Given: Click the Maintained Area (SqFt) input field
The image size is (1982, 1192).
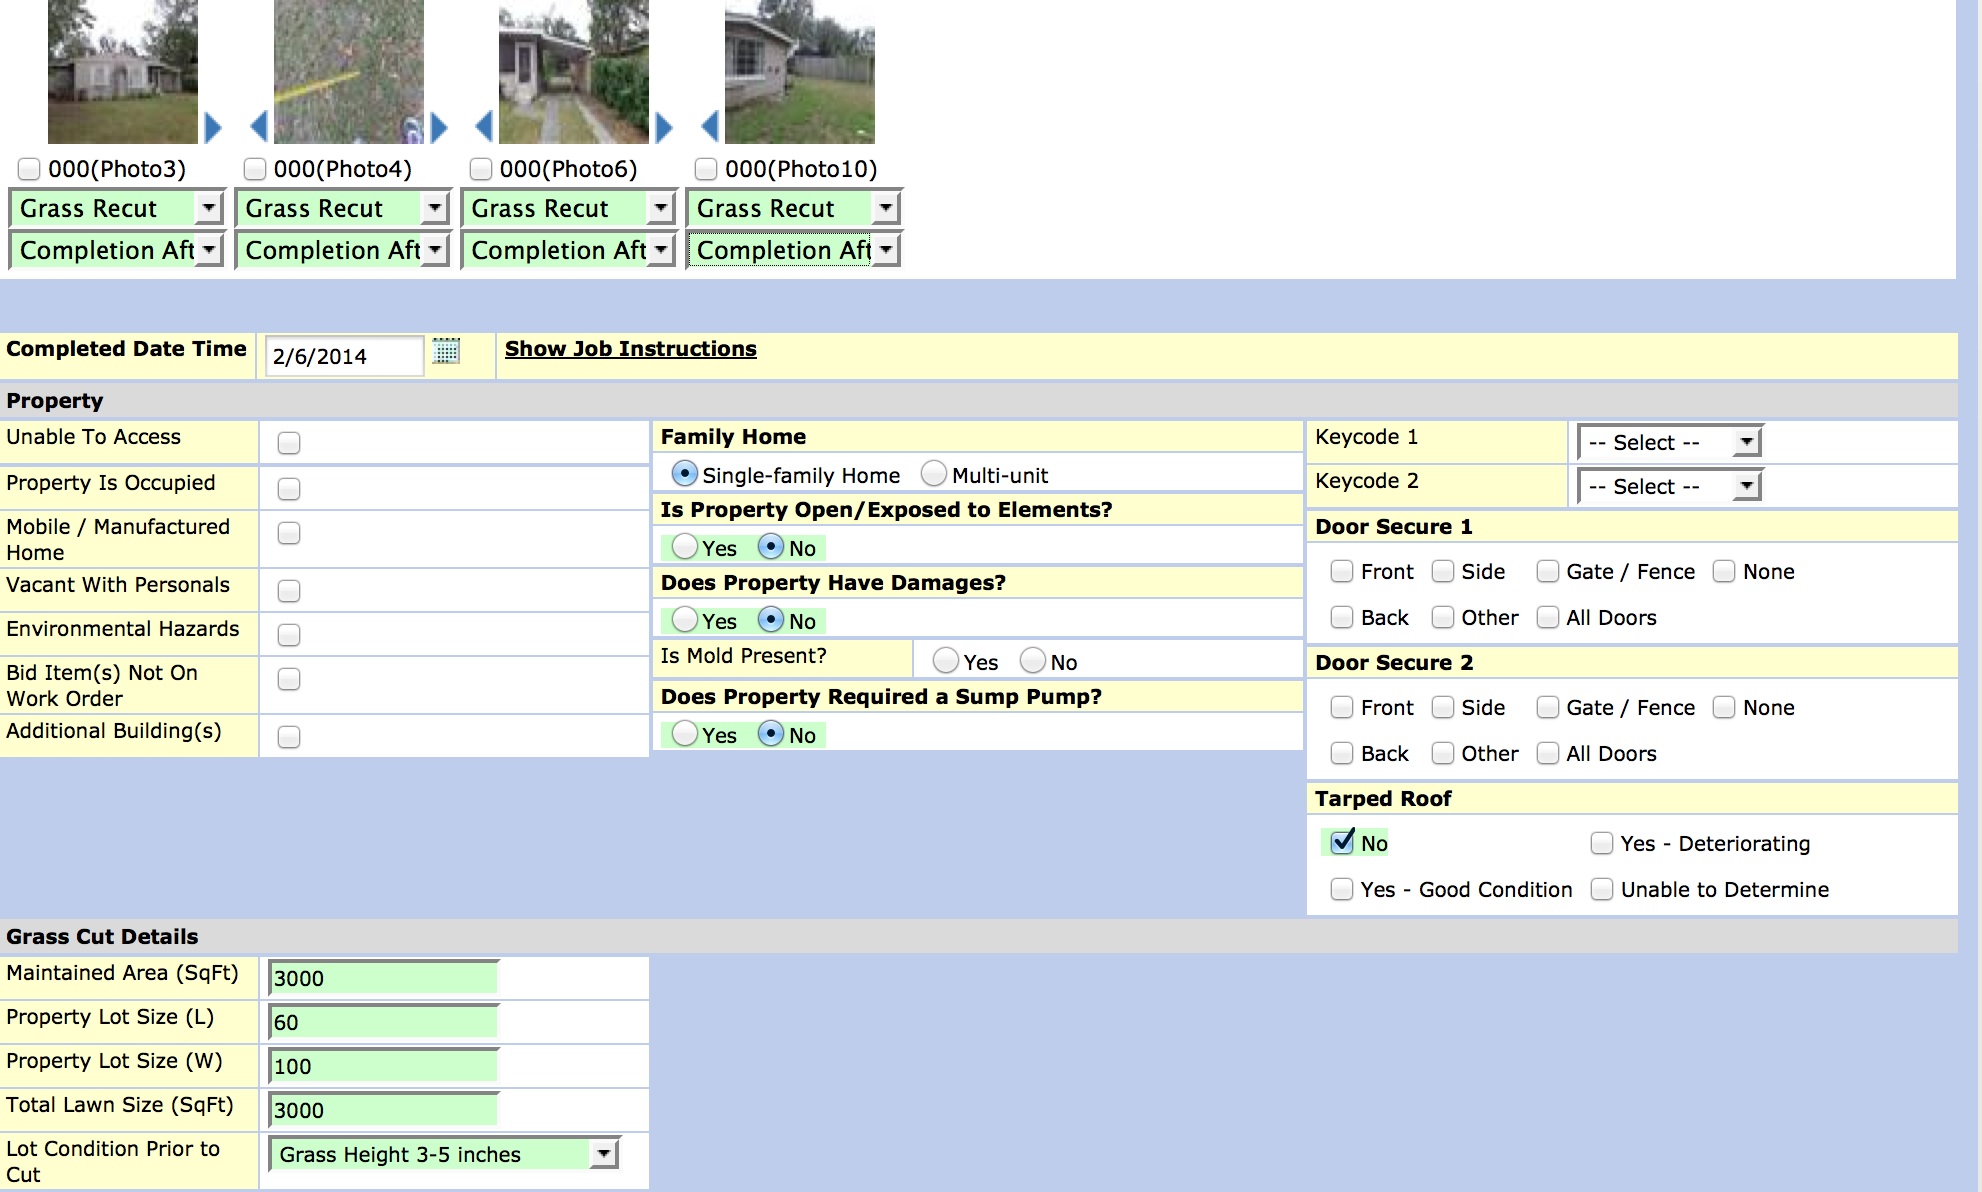Looking at the screenshot, I should pyautogui.click(x=385, y=977).
